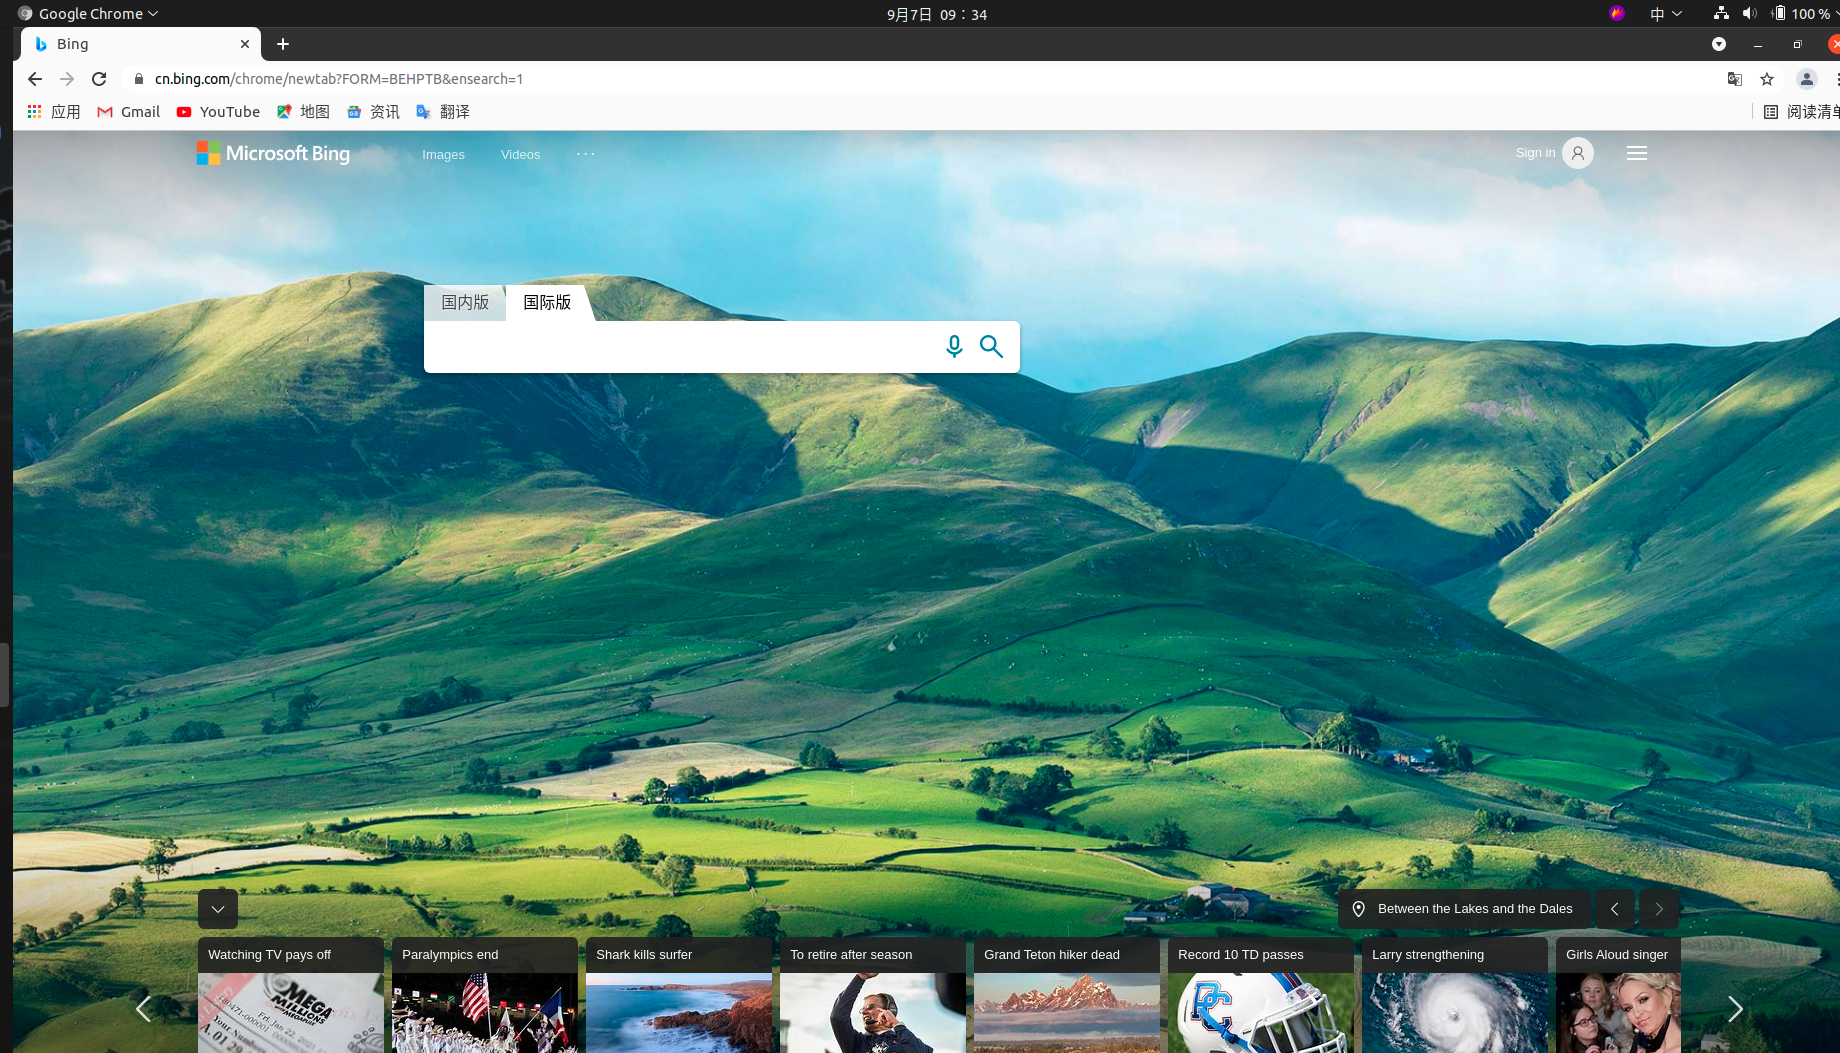Open 'Girls Aloud singer' news card
The height and width of the screenshot is (1053, 1840).
pyautogui.click(x=1618, y=995)
